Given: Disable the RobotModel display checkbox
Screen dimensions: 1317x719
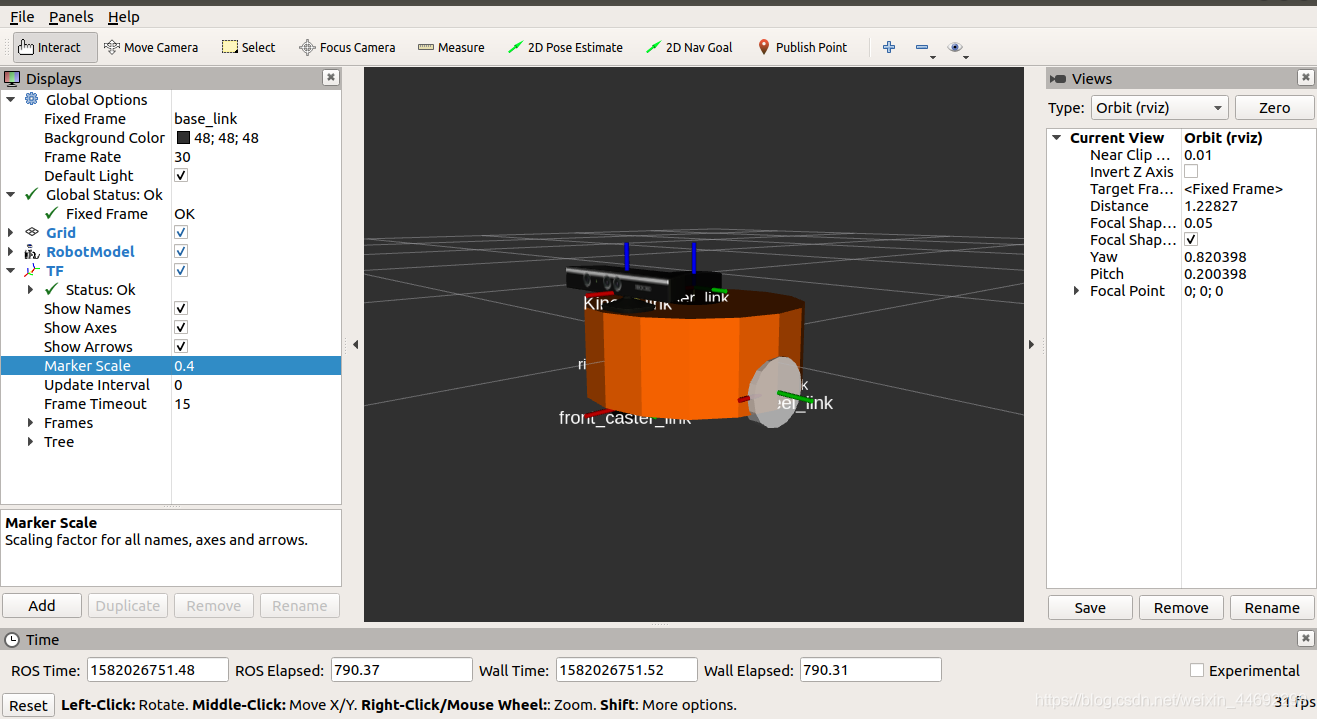Looking at the screenshot, I should 181,251.
